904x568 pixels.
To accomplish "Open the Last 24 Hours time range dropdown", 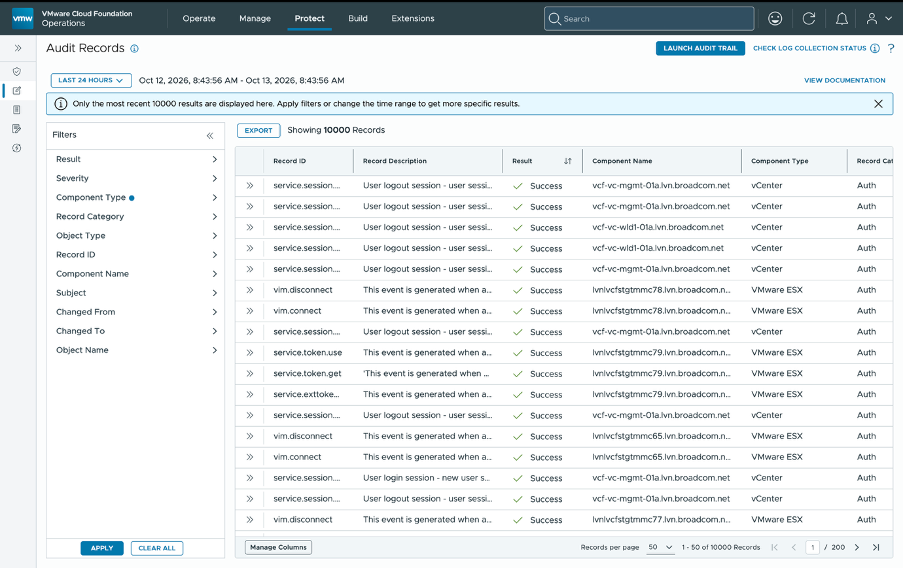I will tap(91, 80).
